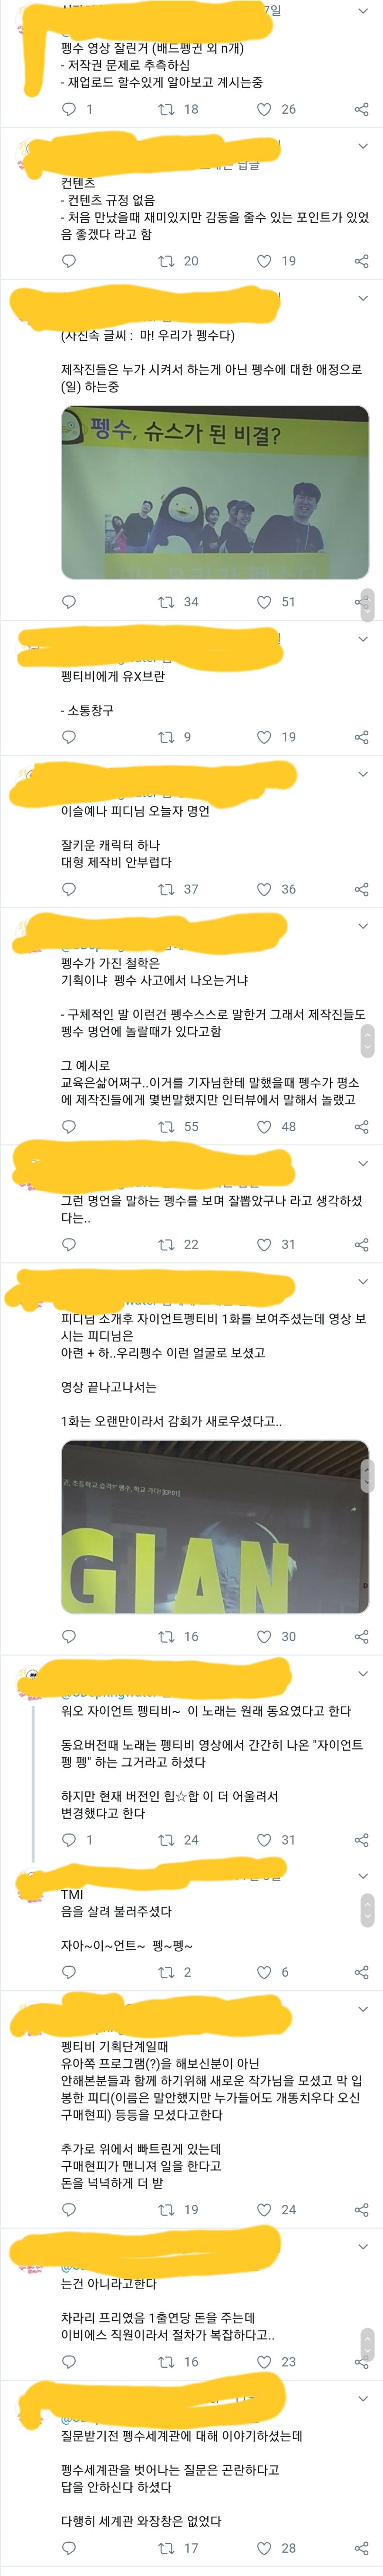Toggle the heart showing 6 likes
The image size is (383, 2576).
tap(264, 1972)
